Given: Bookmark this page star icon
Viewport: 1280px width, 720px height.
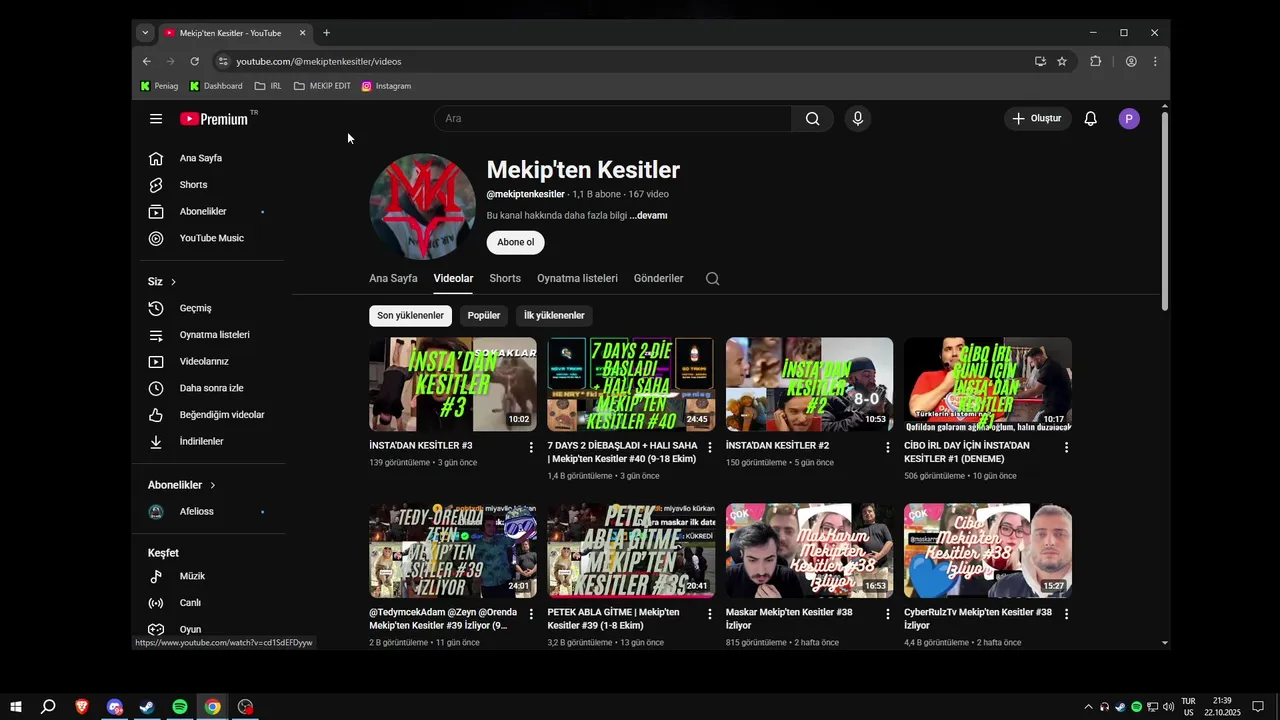Looking at the screenshot, I should (1062, 61).
